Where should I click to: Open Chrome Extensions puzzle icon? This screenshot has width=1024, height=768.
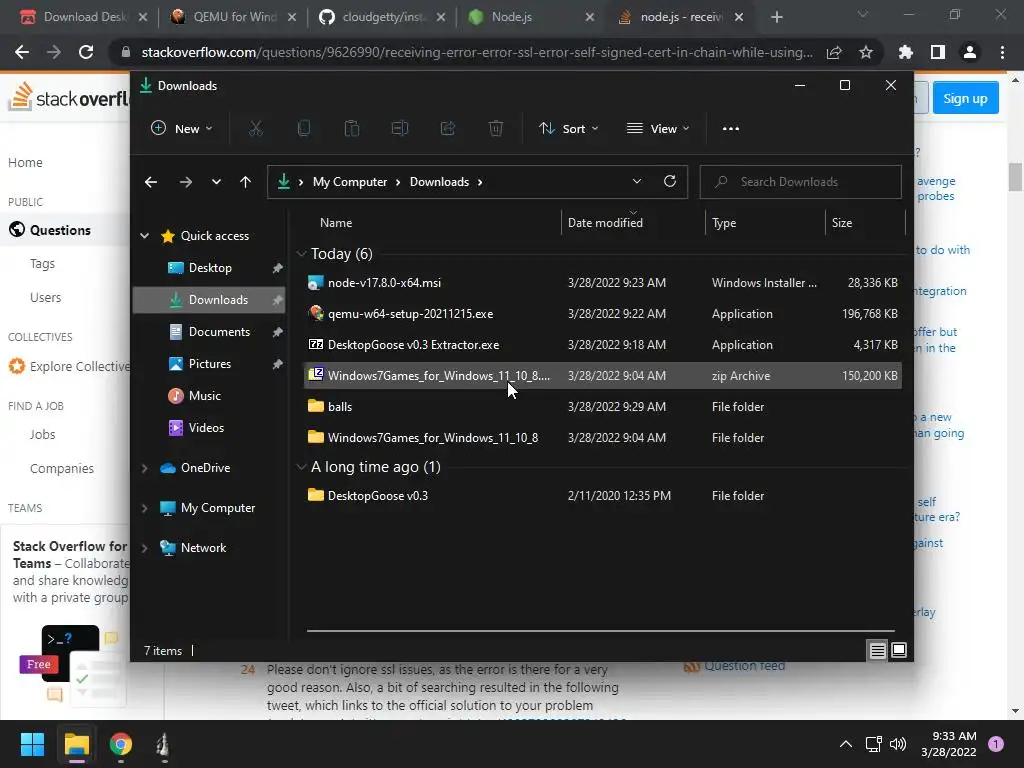(905, 52)
